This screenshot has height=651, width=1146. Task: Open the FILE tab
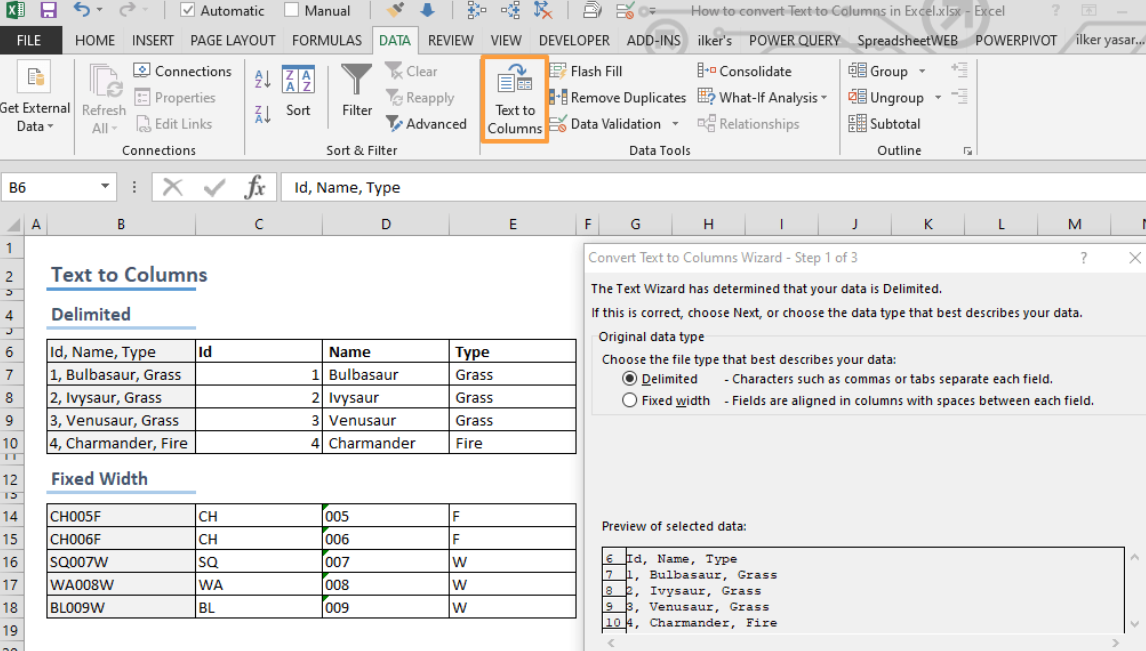click(x=29, y=40)
